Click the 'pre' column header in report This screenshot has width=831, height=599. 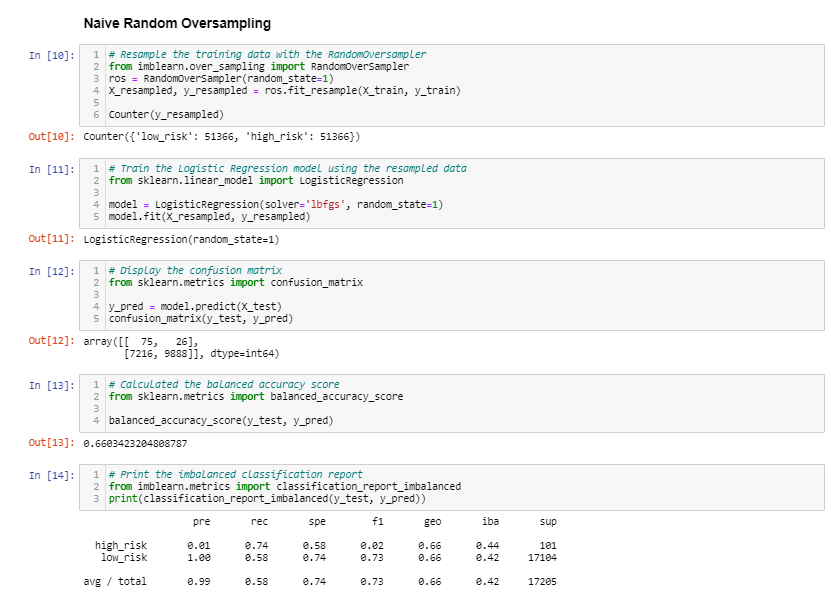pos(201,522)
